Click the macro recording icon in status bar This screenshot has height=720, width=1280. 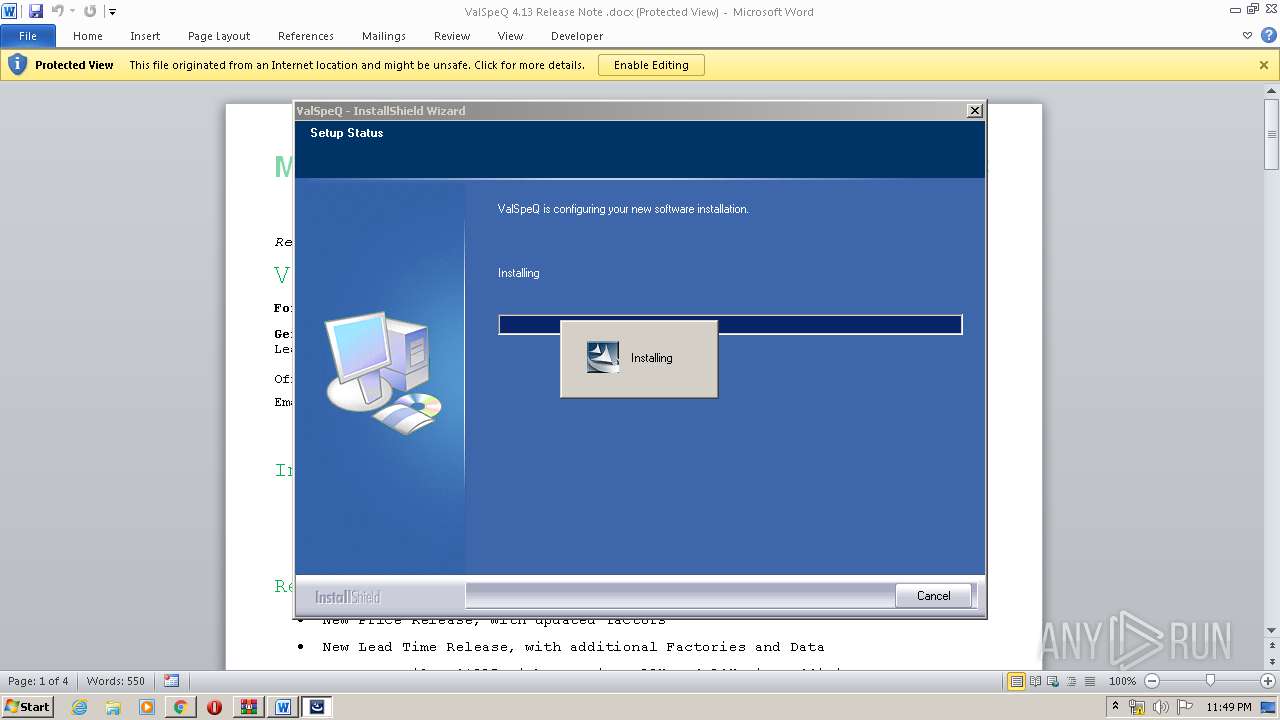tap(172, 681)
